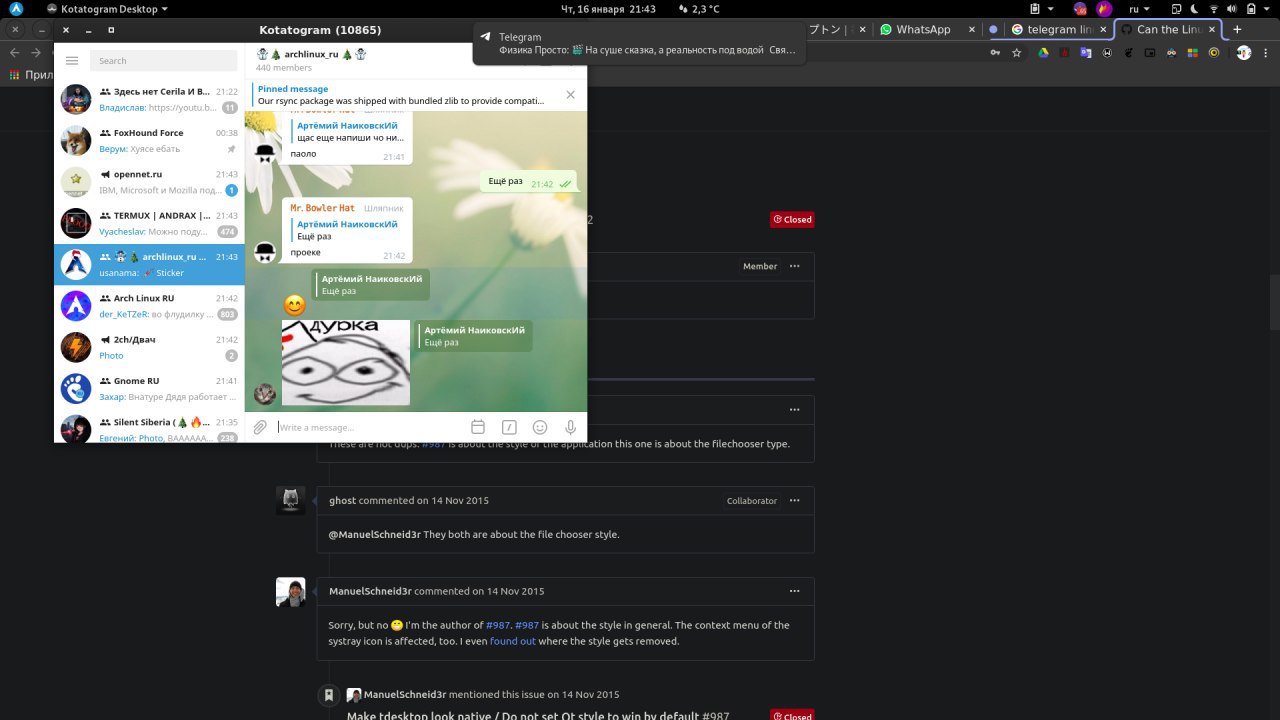Open the options menu on the Member comment

coord(795,266)
